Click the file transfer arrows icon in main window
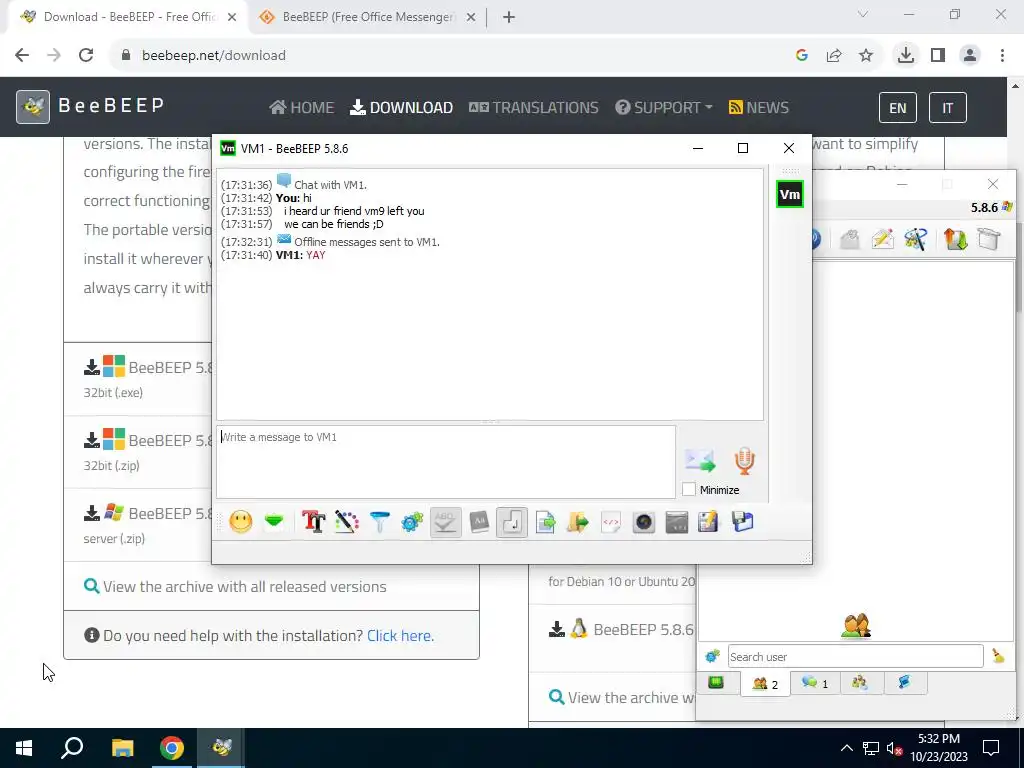This screenshot has width=1024, height=768. [955, 239]
